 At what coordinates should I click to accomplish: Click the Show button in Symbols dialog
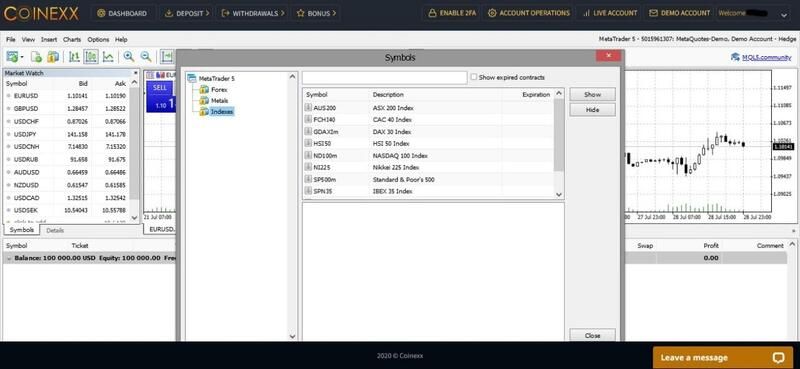(592, 94)
